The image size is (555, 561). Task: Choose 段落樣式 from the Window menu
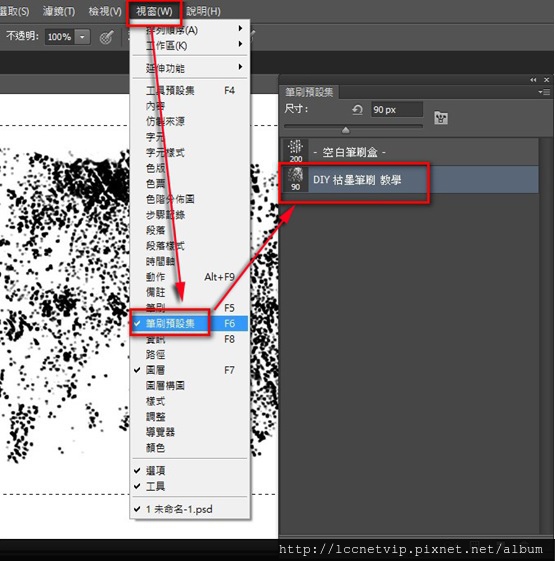190,246
